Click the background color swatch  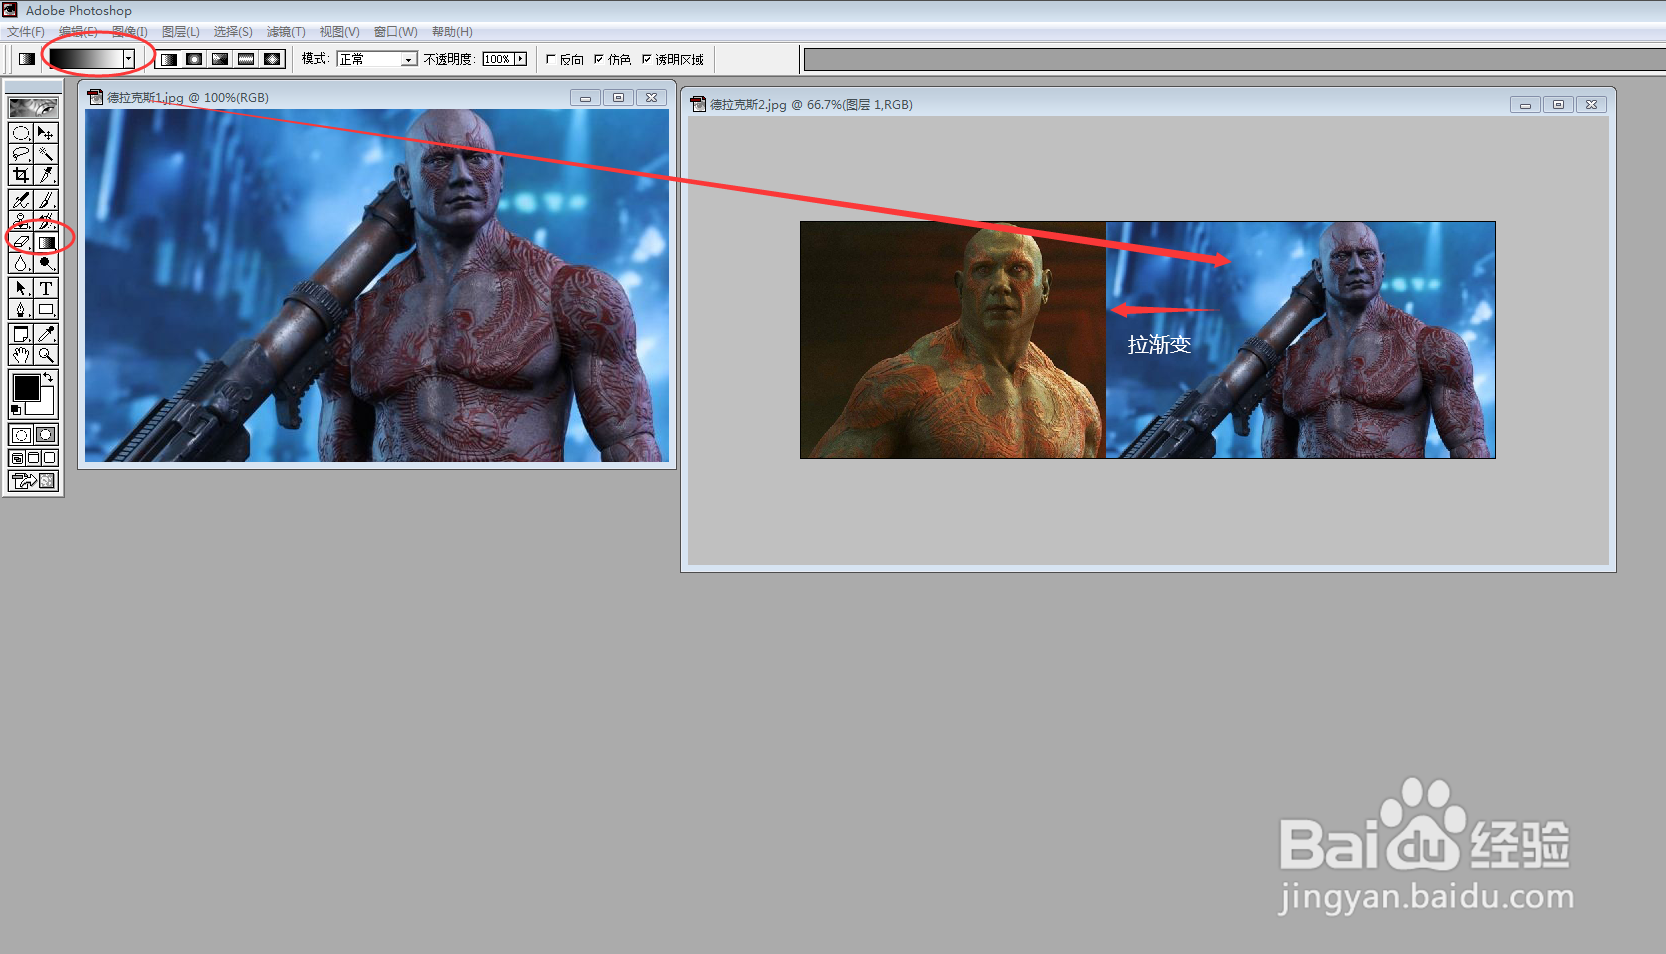click(45, 406)
